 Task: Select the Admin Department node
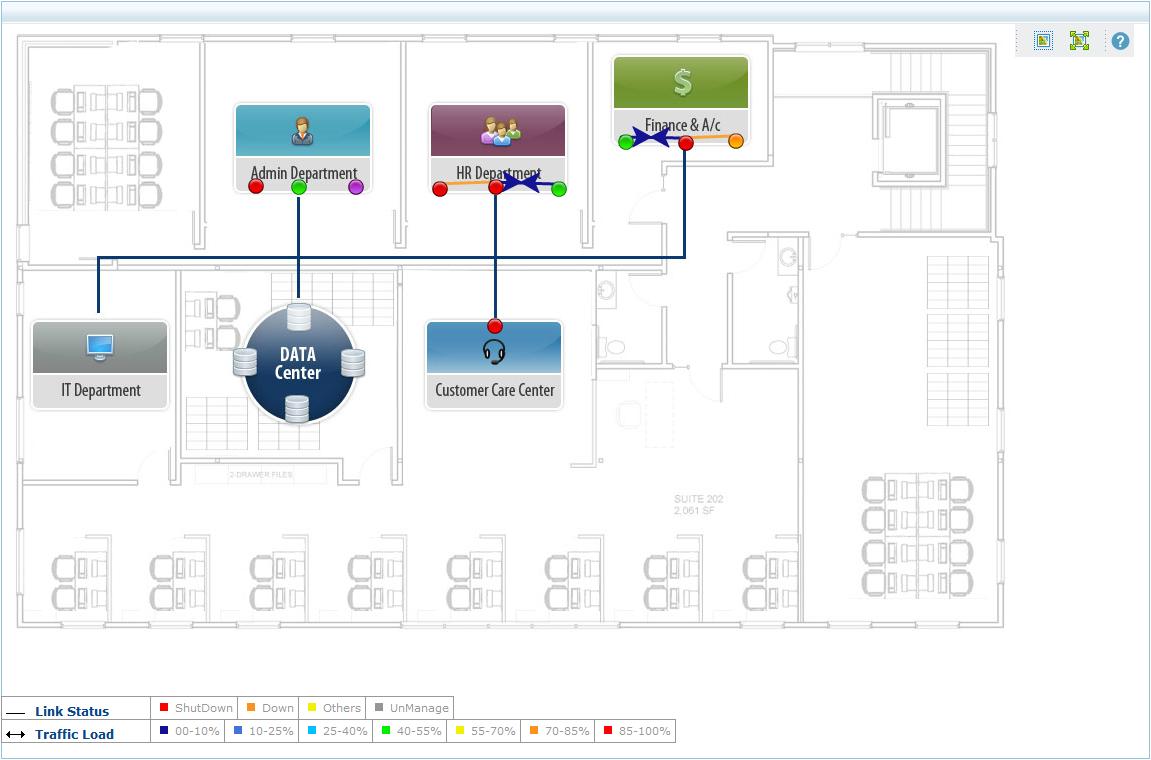tap(303, 148)
